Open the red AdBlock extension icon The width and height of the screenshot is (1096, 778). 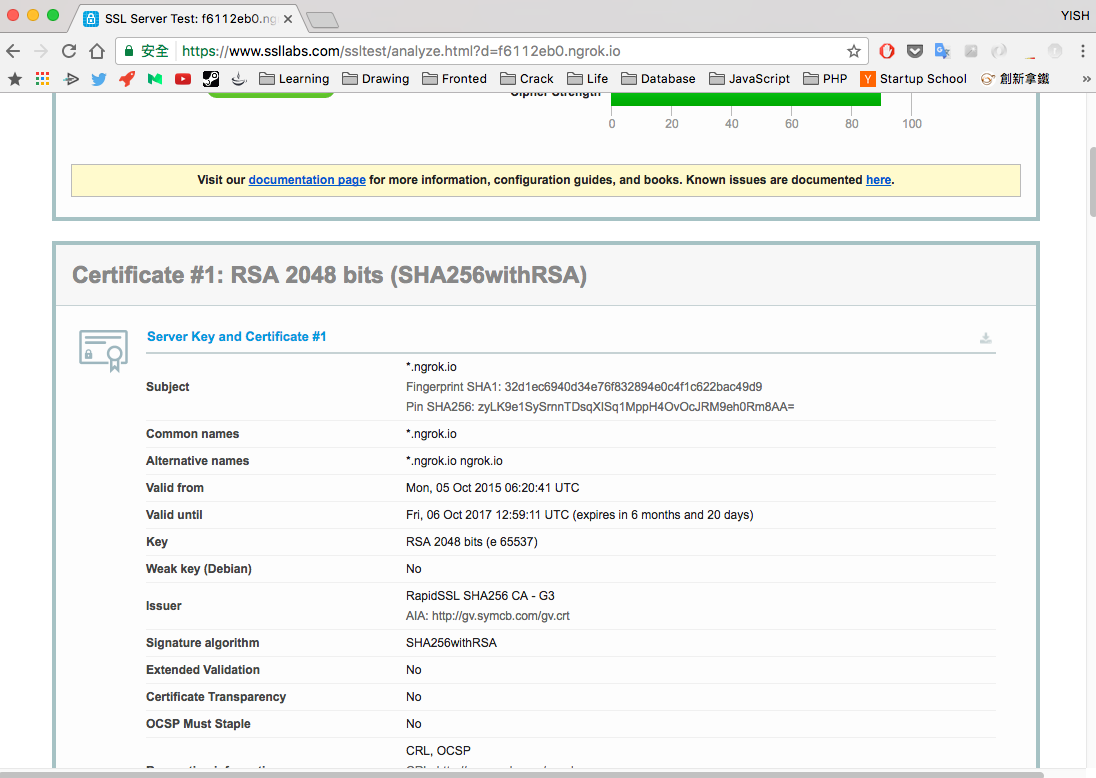887,51
